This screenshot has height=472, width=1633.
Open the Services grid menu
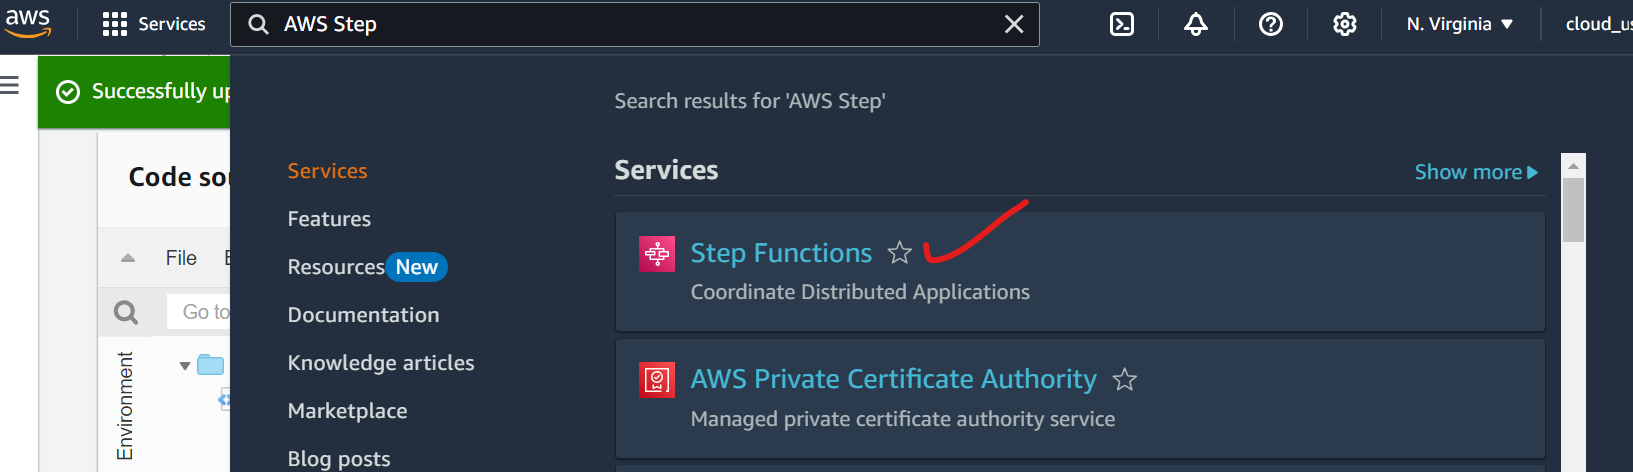click(x=154, y=24)
